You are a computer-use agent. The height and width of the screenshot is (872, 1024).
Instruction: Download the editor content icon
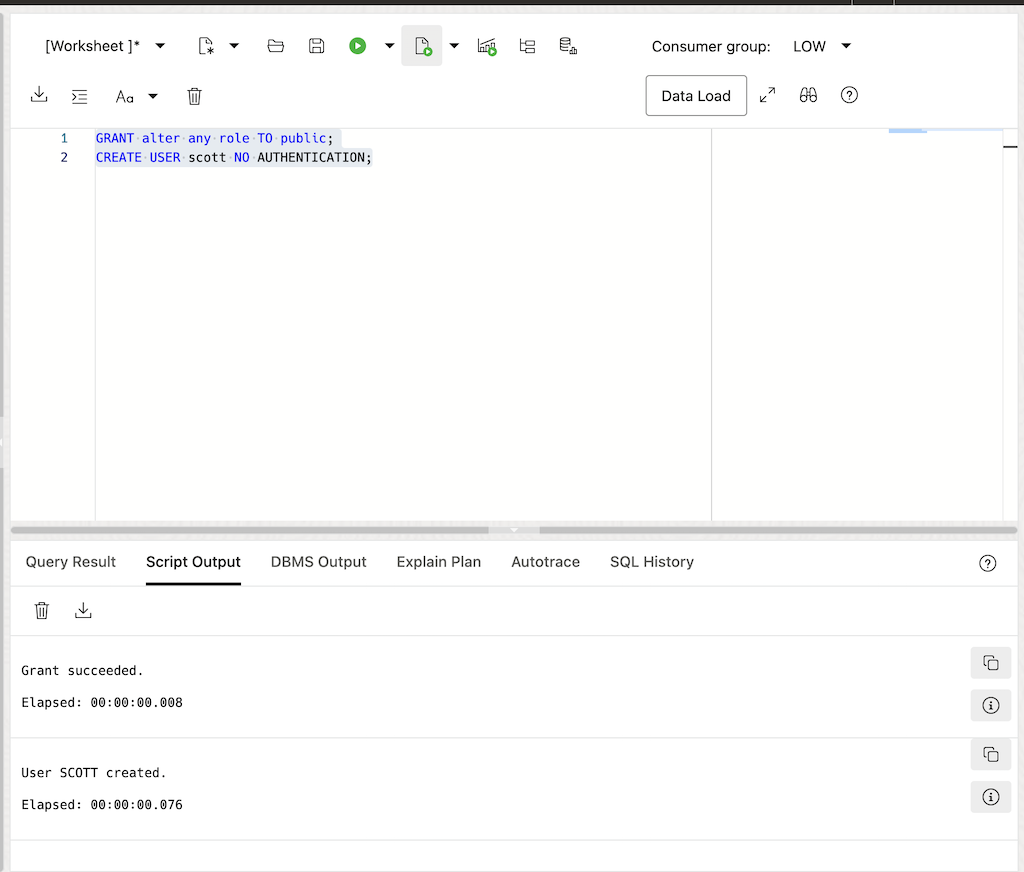39,95
